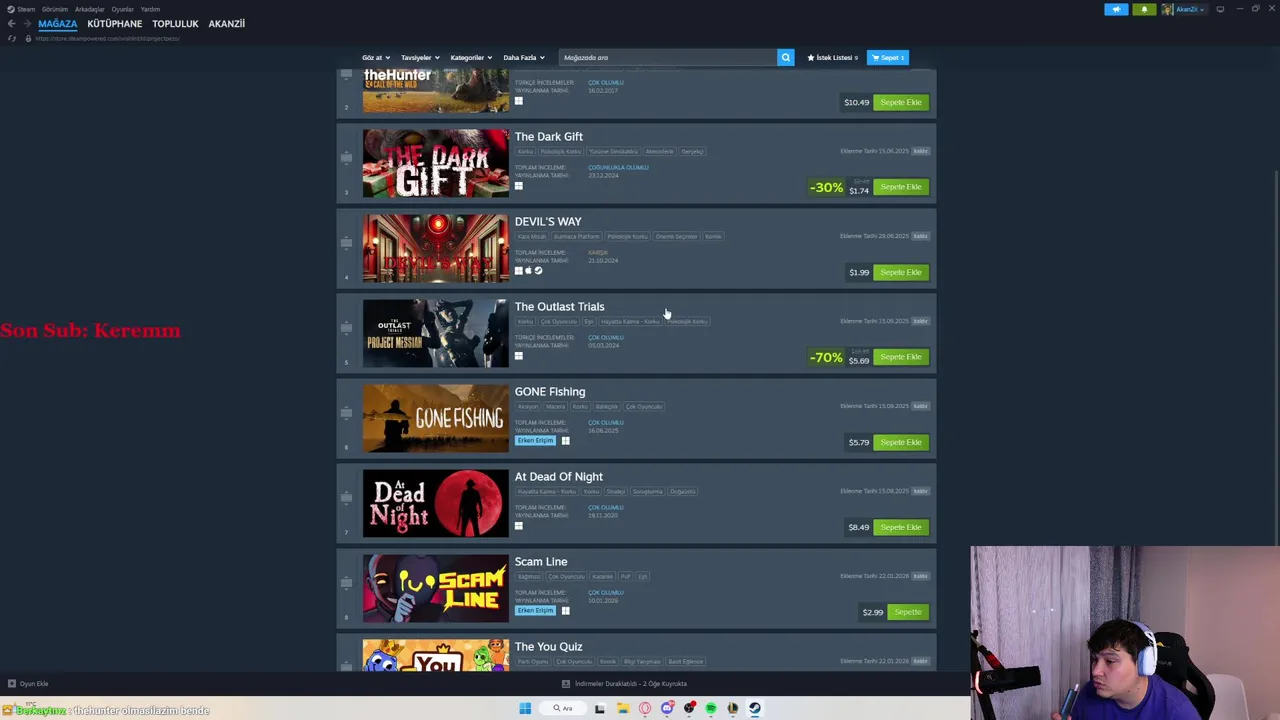
Task: Add DEVIL'S WAY to cart
Action: click(901, 272)
